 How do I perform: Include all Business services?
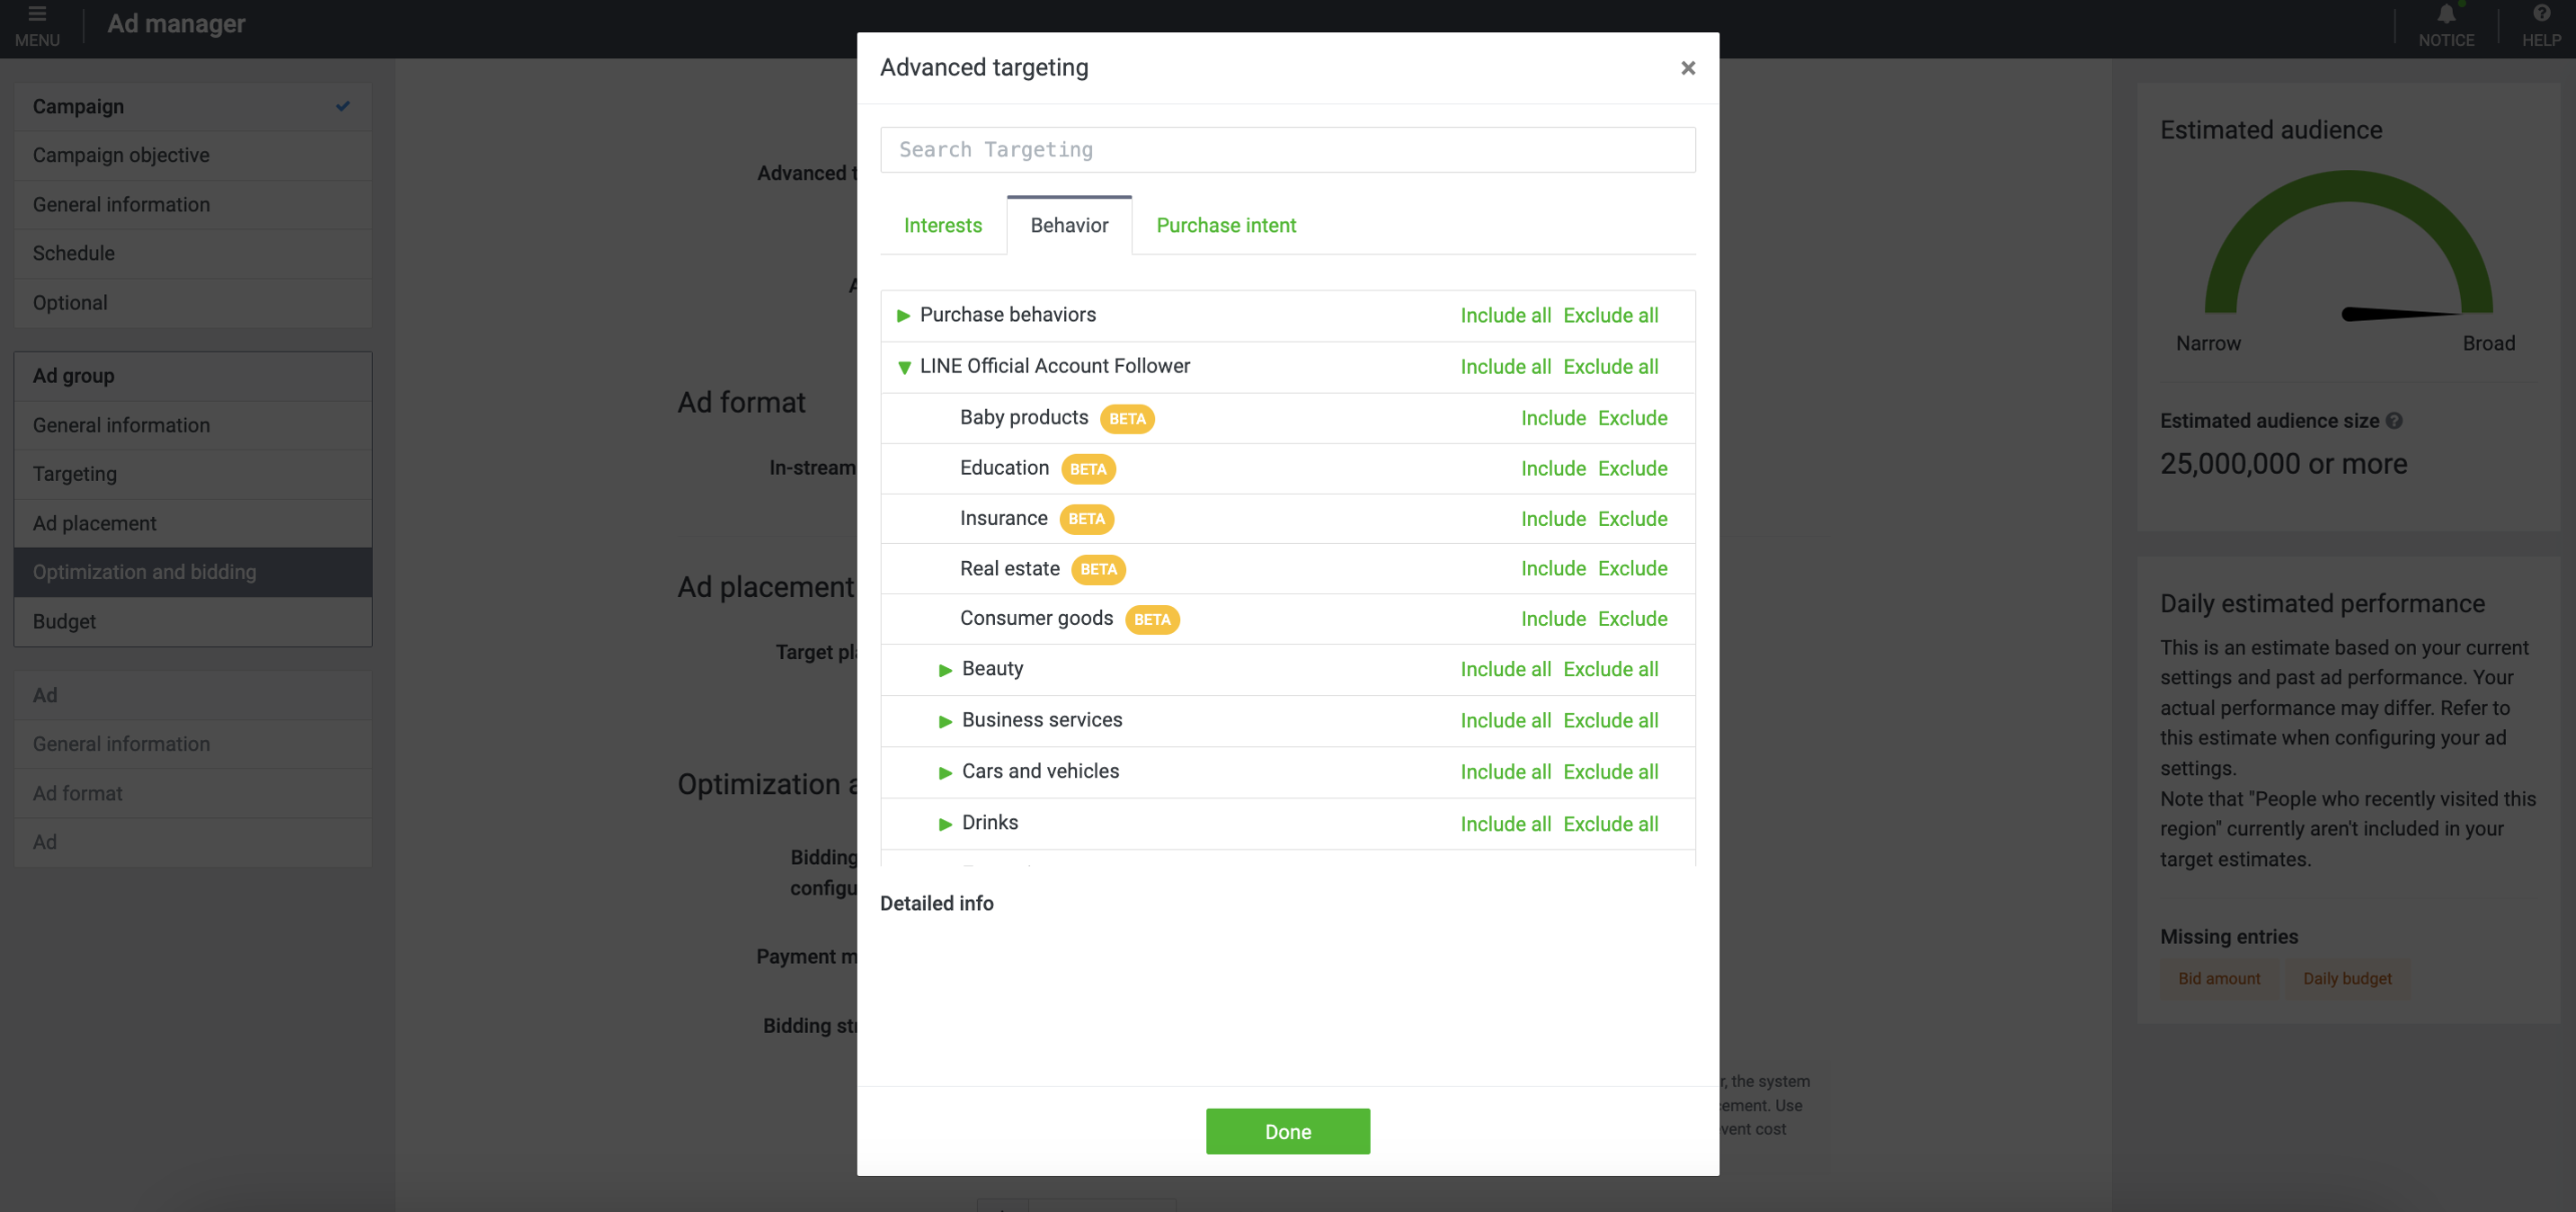1505,721
